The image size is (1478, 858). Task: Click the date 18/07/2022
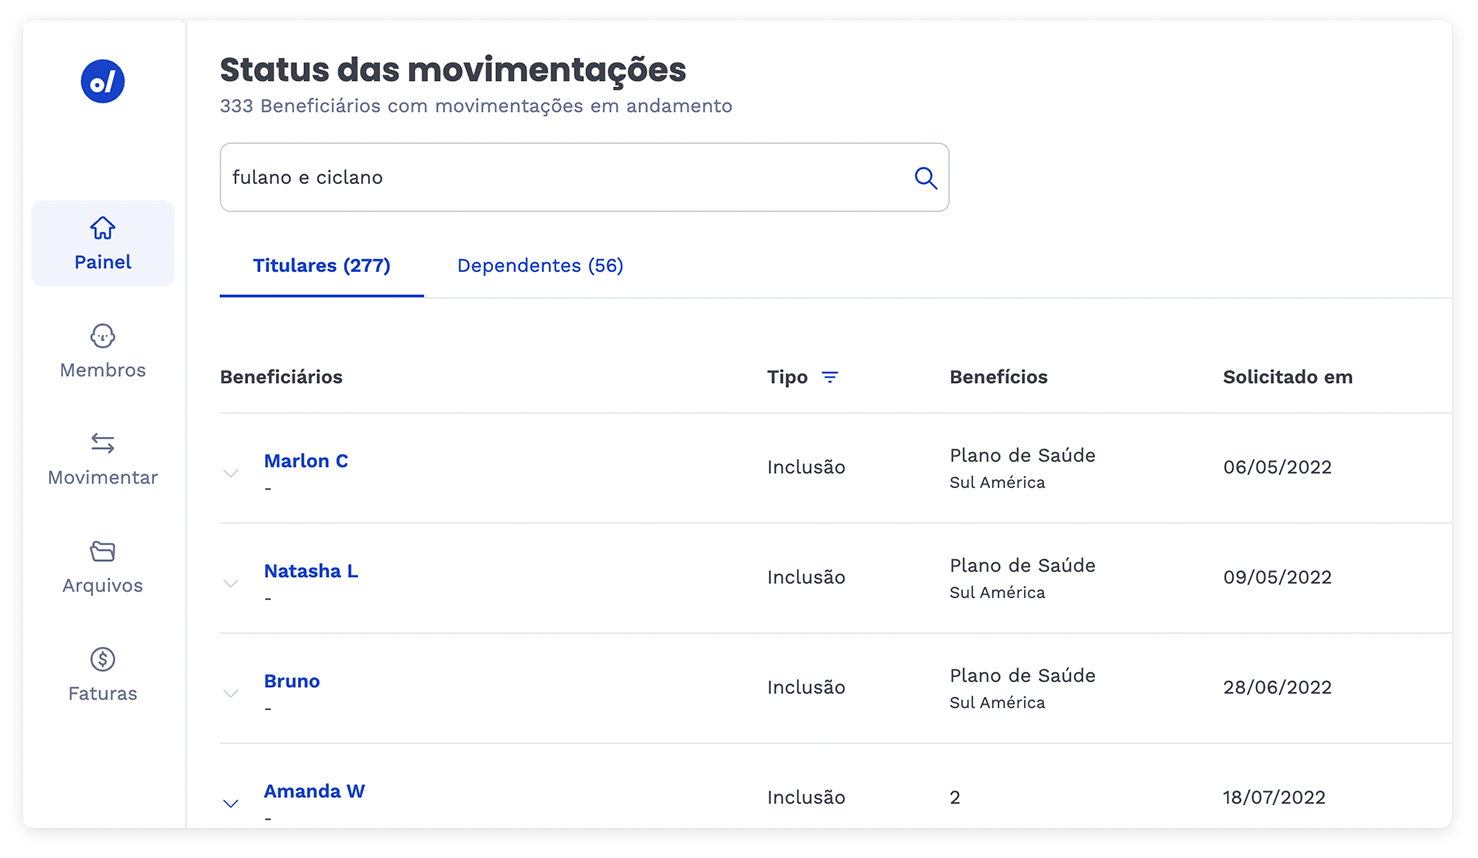click(x=1274, y=797)
